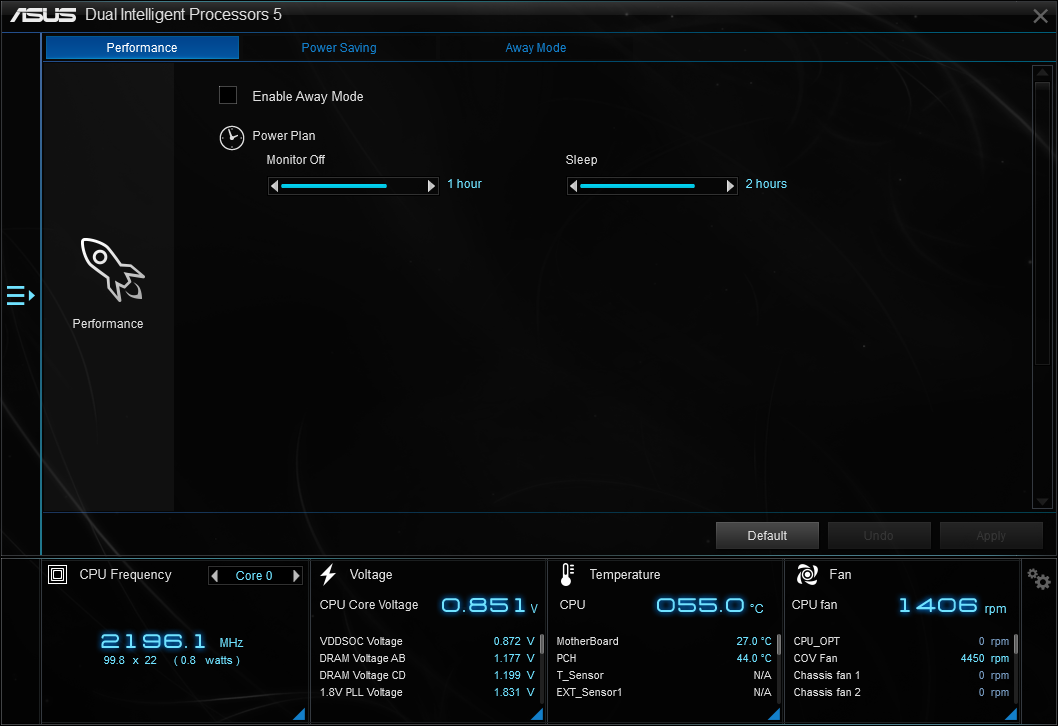1058x726 pixels.
Task: Click the VDDSOC Voltage row
Action: click(427, 641)
